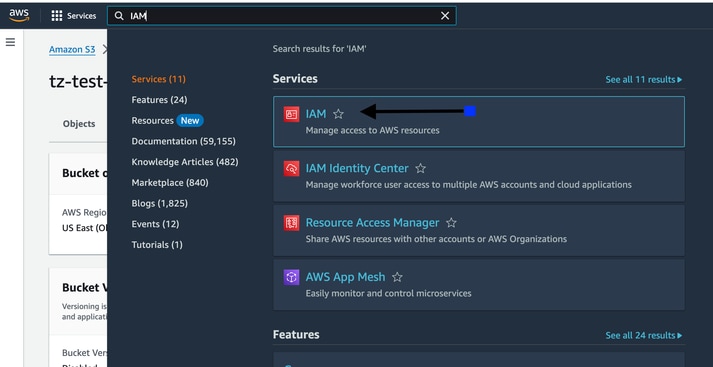This screenshot has width=713, height=367.
Task: Click 'Share AWS resources with other accounts' text
Action: (x=436, y=239)
